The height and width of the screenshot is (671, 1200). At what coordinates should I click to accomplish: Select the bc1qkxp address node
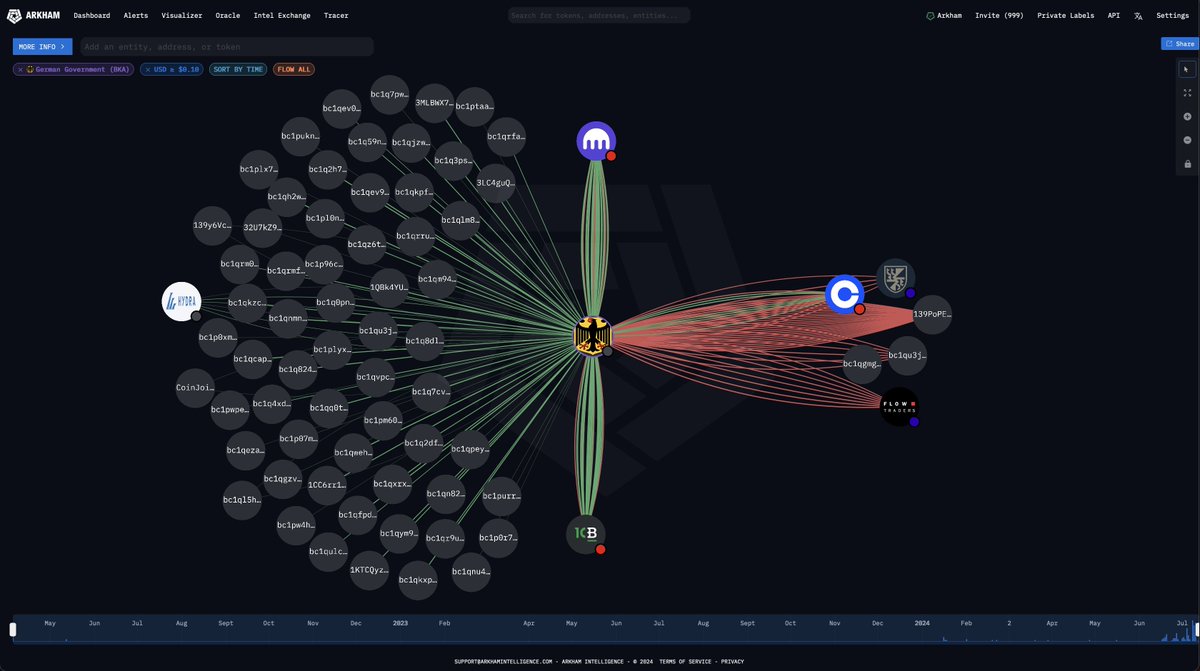417,580
